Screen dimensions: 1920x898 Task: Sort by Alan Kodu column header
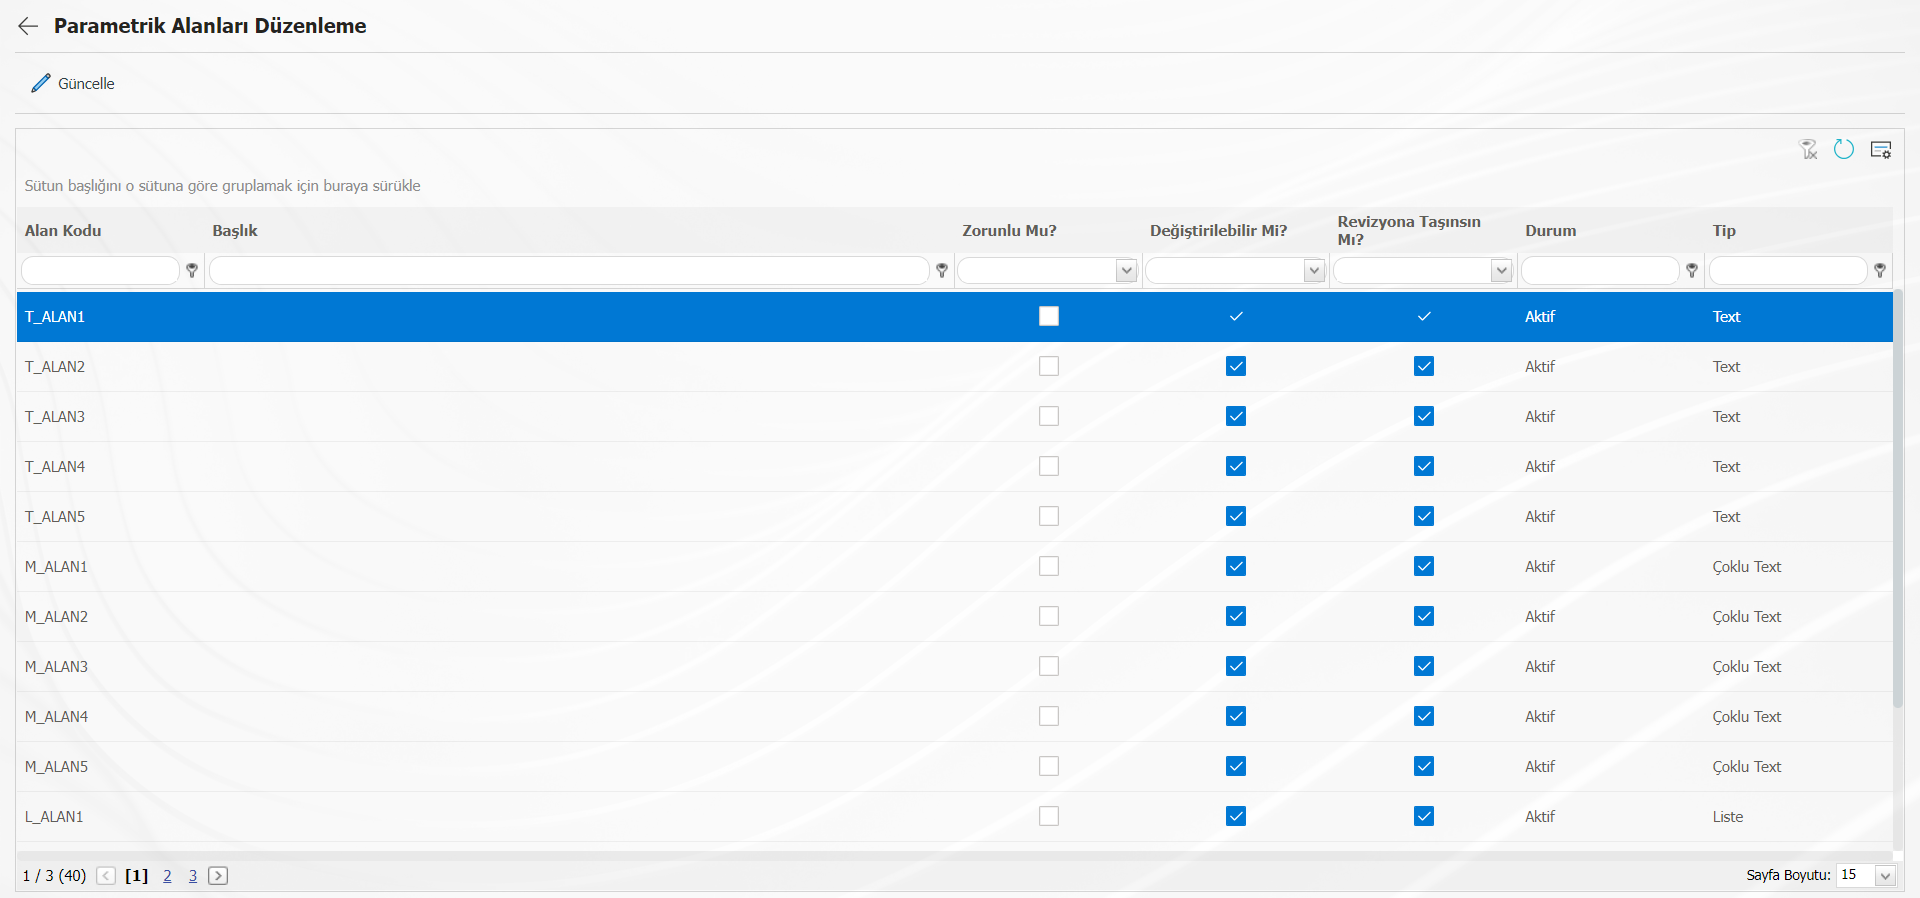[63, 231]
